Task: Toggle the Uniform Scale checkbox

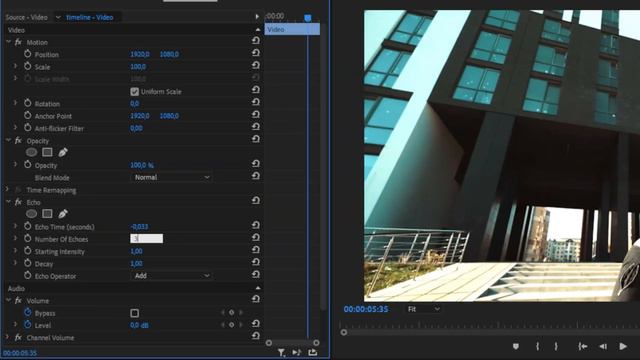Action: 134,91
